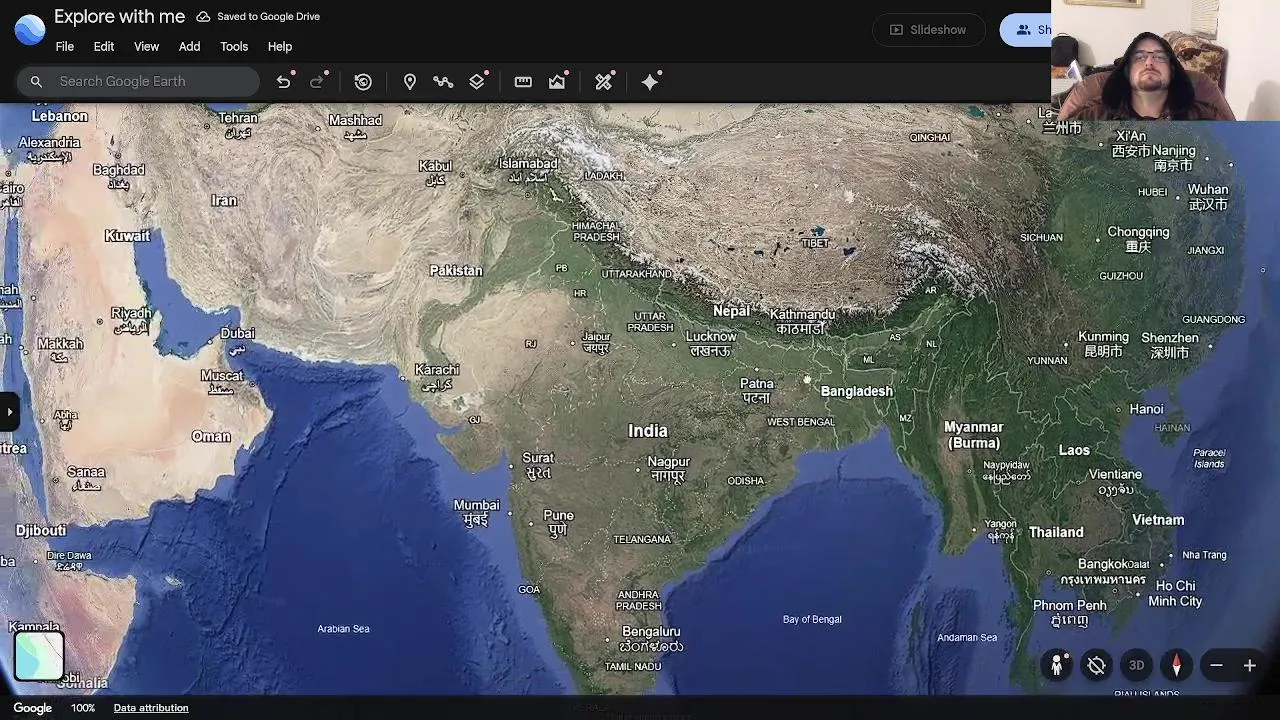The width and height of the screenshot is (1280, 720).
Task: Click the 100% status value
Action: 83,708
